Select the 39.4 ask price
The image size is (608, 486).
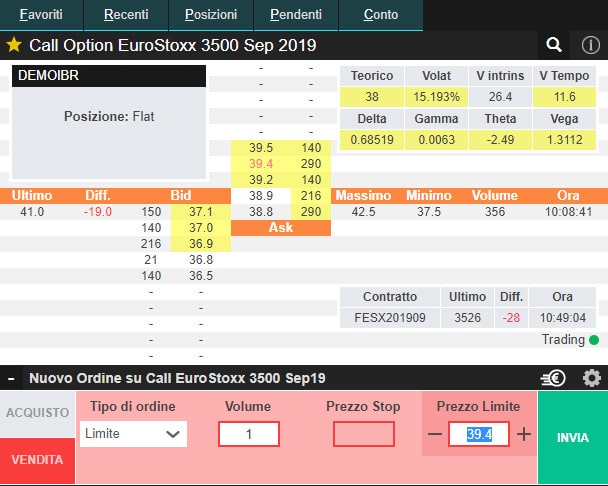click(261, 164)
